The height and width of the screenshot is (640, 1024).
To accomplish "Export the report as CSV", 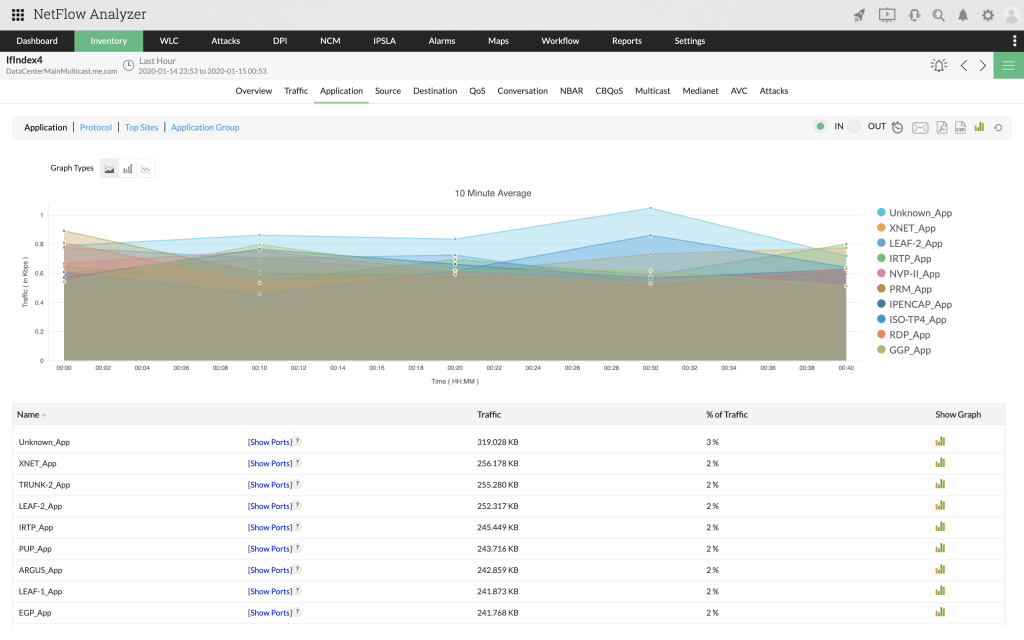I will coord(960,127).
